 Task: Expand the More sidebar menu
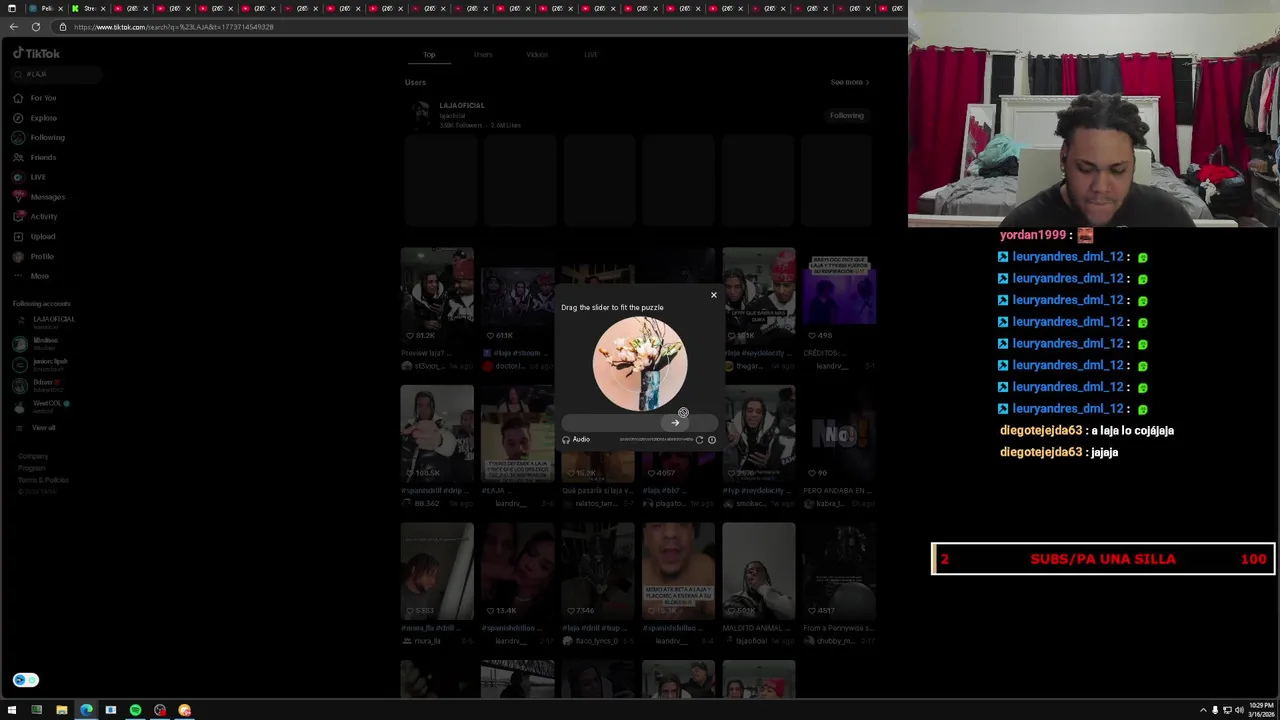31,276
